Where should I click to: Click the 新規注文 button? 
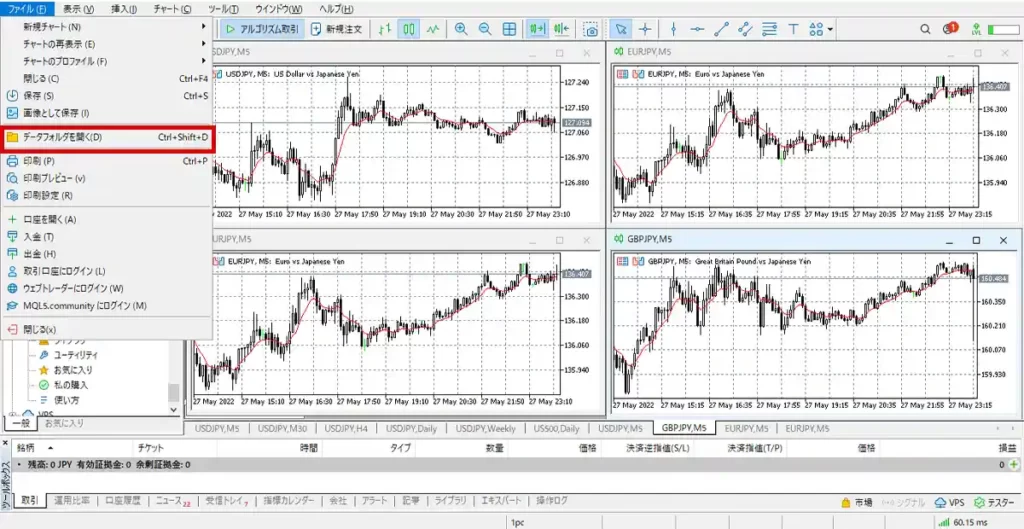337,30
